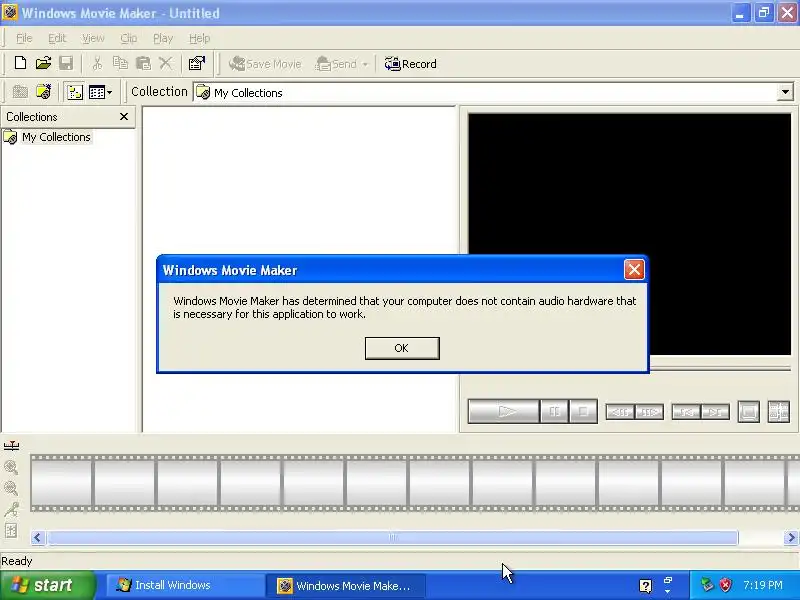
Task: Click the storyboard scroll right arrow
Action: pos(791,537)
